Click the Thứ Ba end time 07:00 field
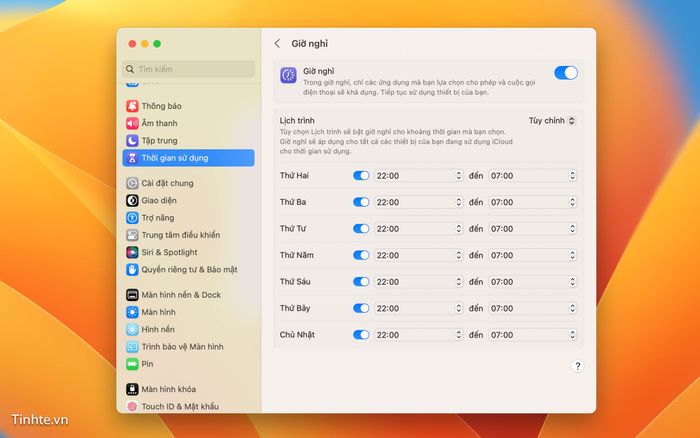 click(x=533, y=202)
